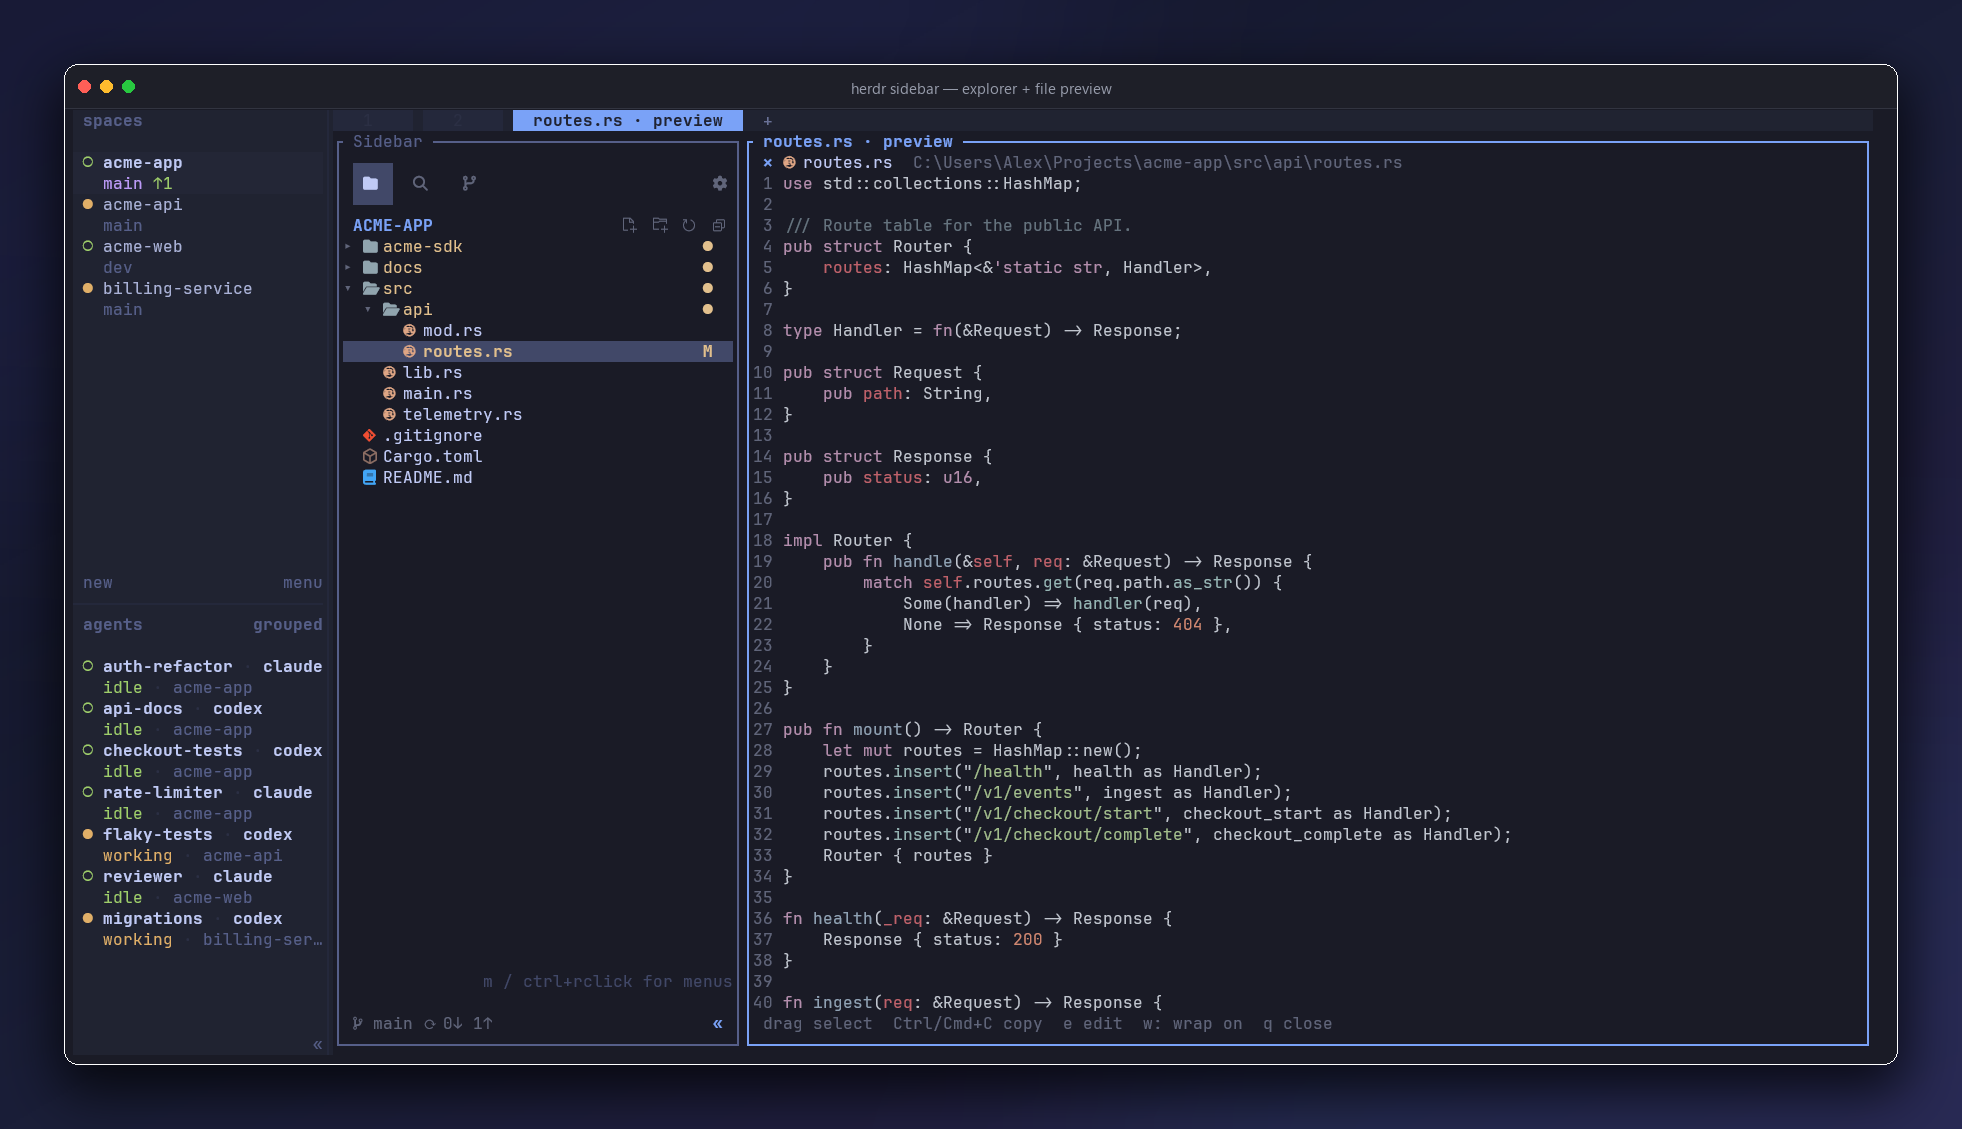Select the rate-limiter agent
This screenshot has height=1129, width=1962.
(x=162, y=793)
